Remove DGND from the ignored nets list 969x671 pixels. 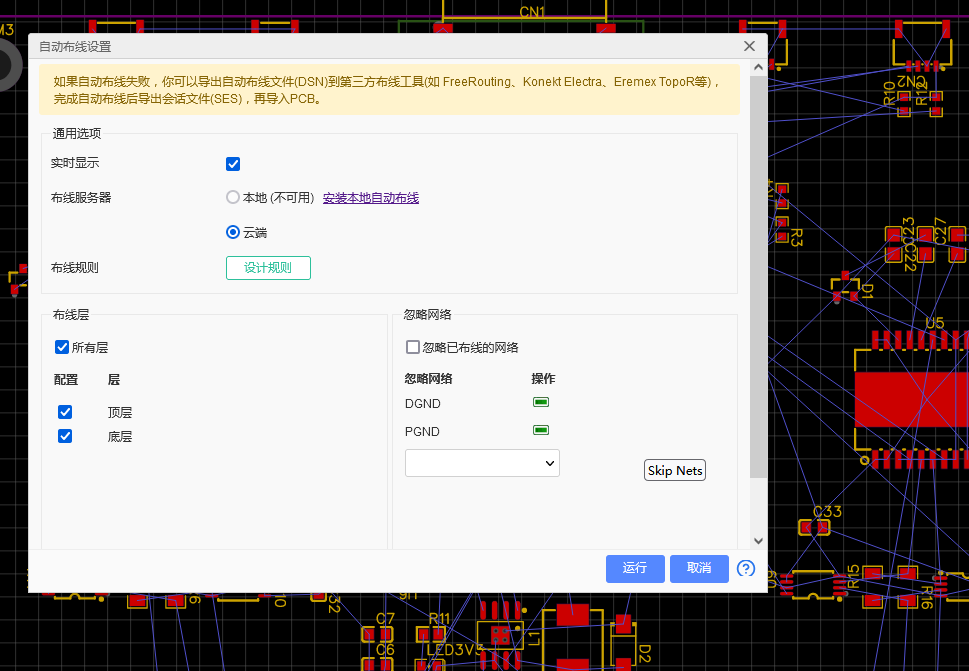point(541,402)
